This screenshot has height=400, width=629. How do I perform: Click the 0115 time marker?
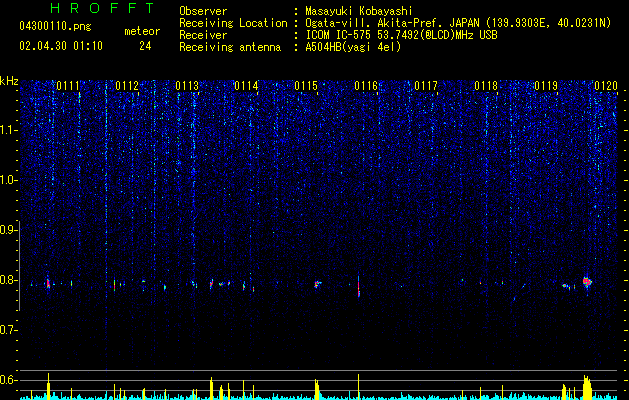point(306,86)
